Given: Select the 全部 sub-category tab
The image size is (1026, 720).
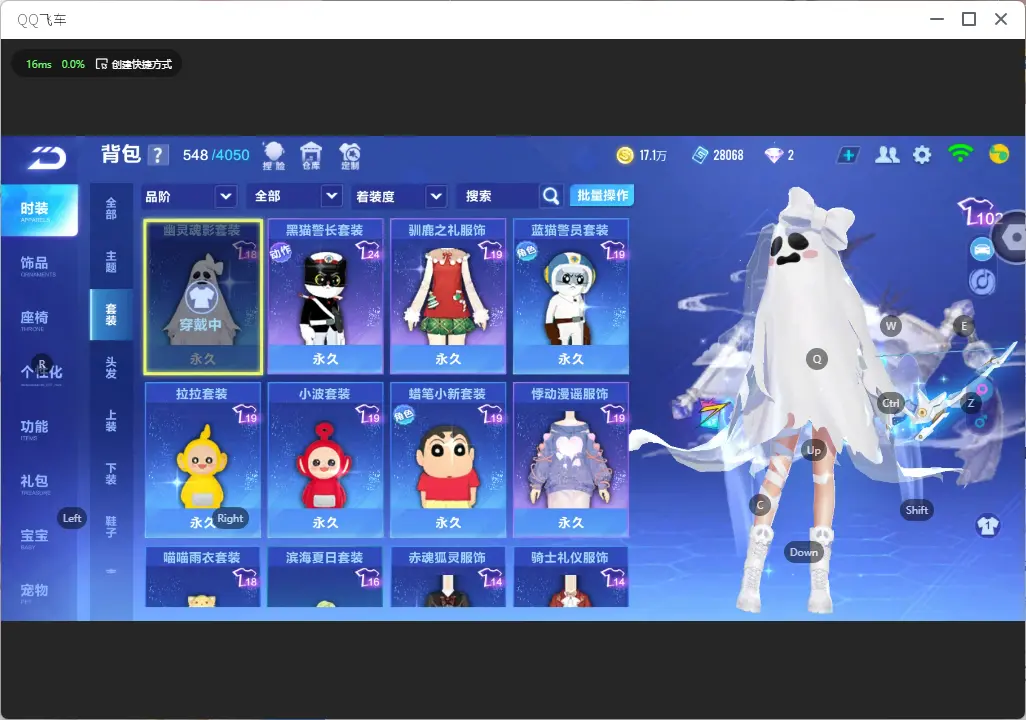Looking at the screenshot, I should click(x=111, y=208).
